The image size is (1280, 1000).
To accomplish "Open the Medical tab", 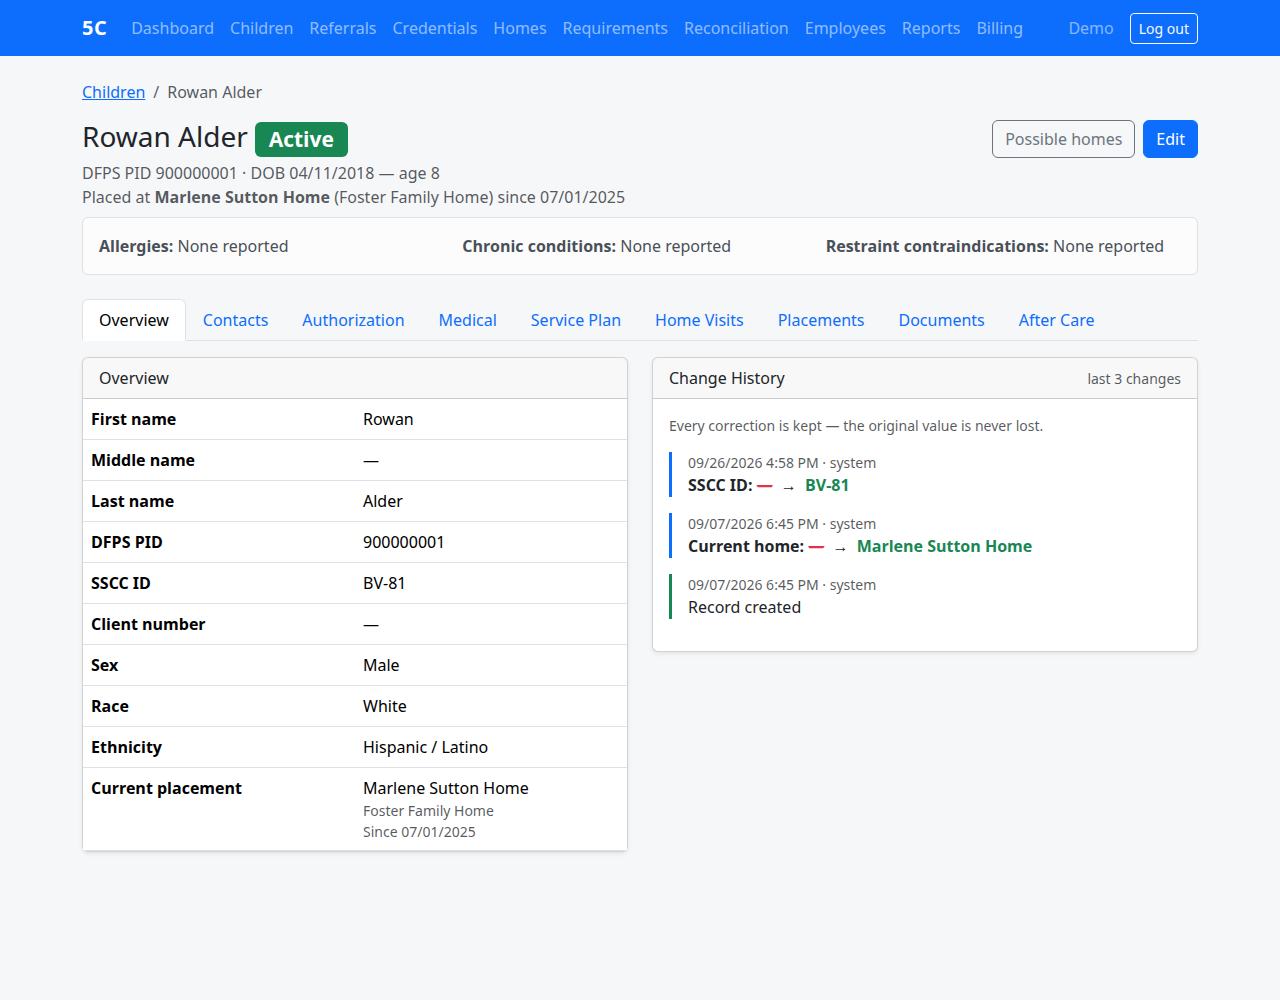I will point(468,320).
